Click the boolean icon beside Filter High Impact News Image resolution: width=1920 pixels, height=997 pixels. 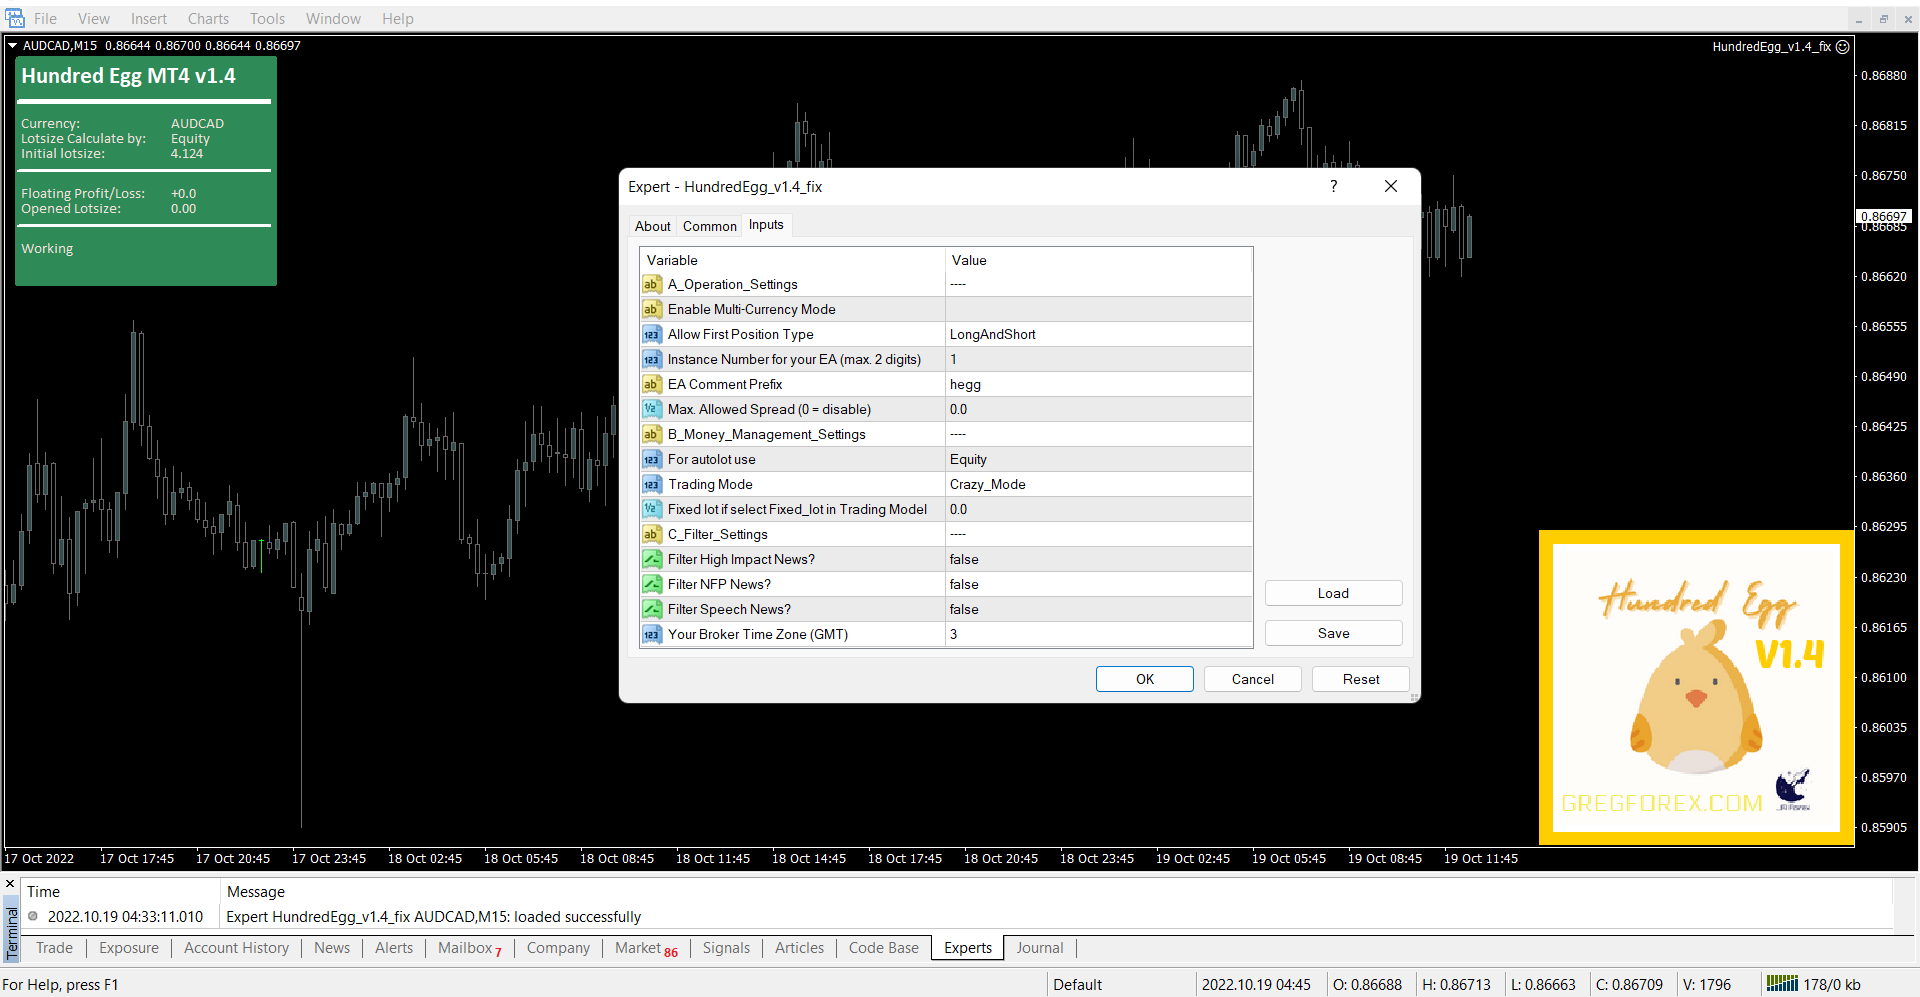(x=651, y=560)
